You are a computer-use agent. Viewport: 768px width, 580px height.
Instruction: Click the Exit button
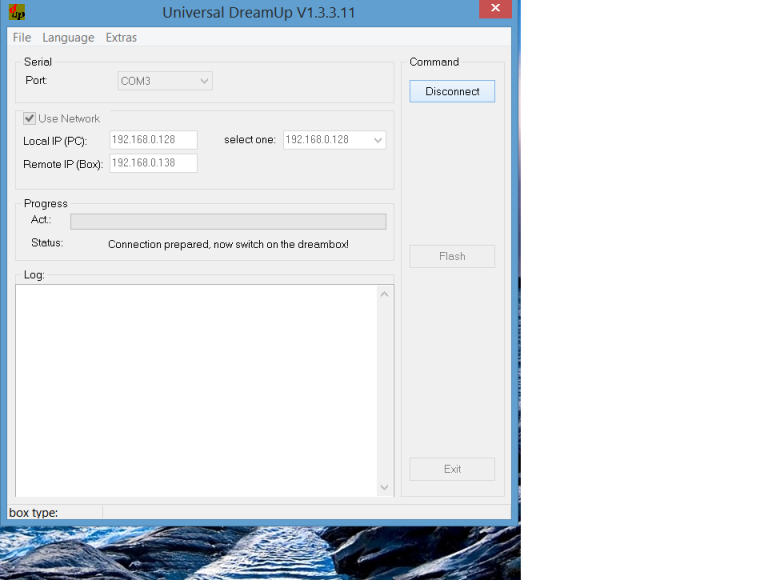click(x=452, y=469)
